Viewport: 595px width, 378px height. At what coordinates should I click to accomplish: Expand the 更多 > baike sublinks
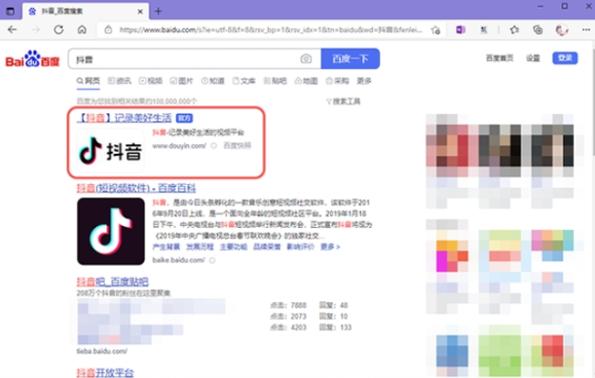(330, 247)
